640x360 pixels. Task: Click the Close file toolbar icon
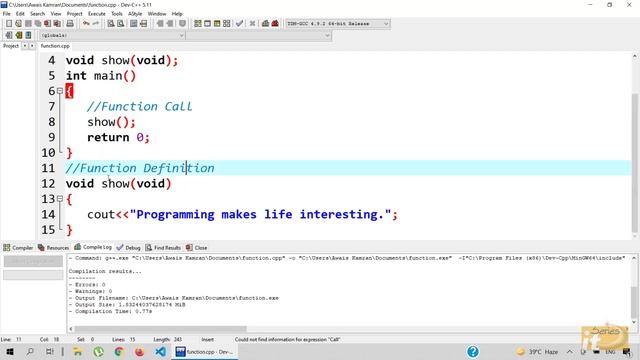click(x=47, y=24)
